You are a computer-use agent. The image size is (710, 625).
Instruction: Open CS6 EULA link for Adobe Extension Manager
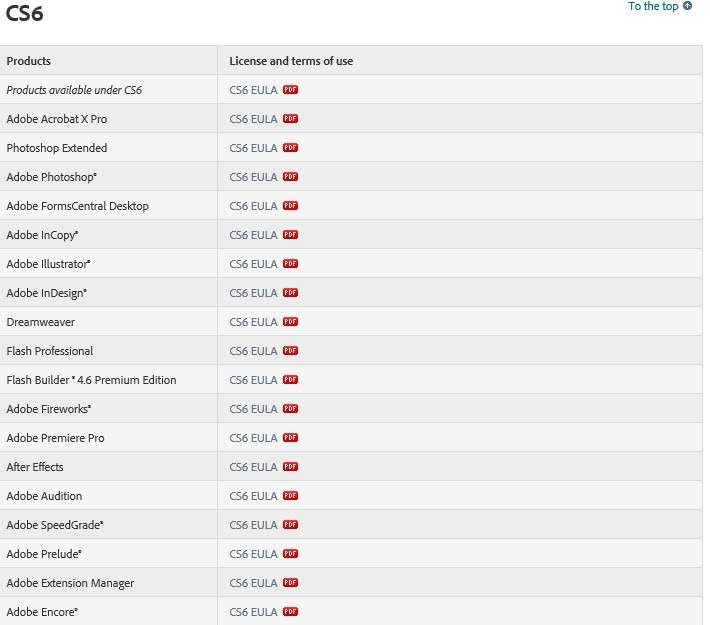[253, 583]
